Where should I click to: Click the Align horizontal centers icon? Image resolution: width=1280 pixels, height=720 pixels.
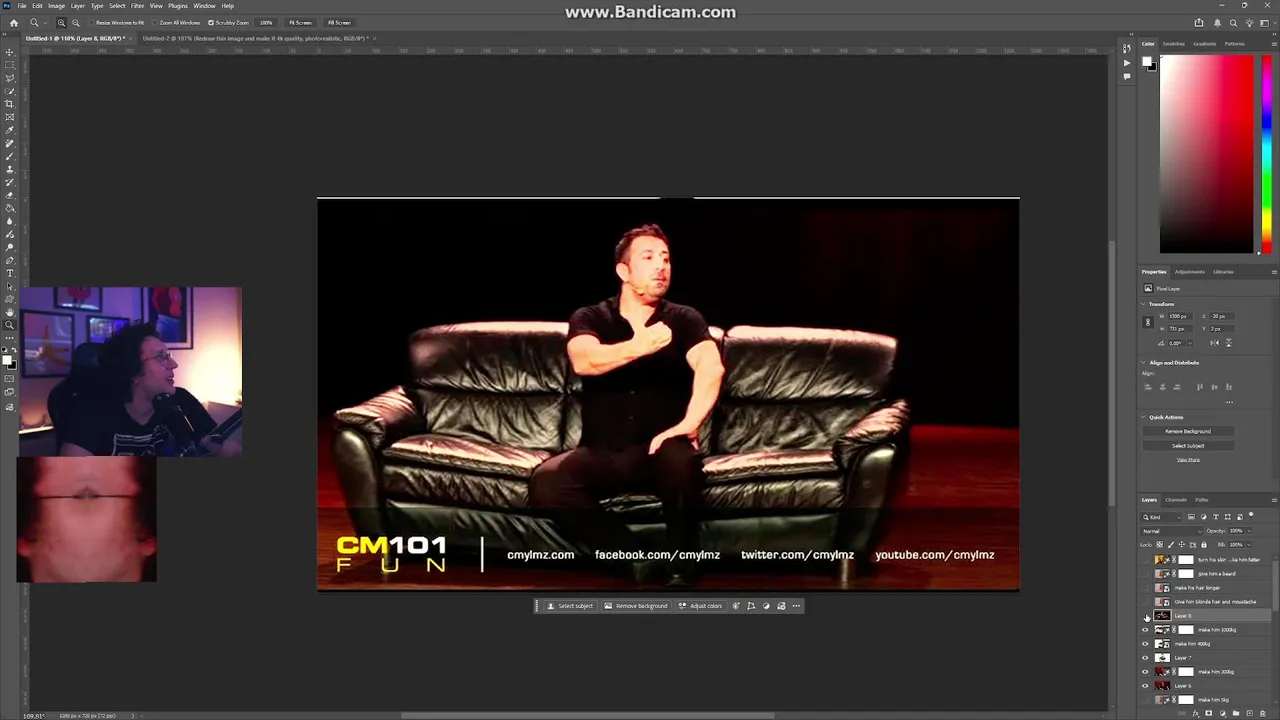tap(1162, 387)
